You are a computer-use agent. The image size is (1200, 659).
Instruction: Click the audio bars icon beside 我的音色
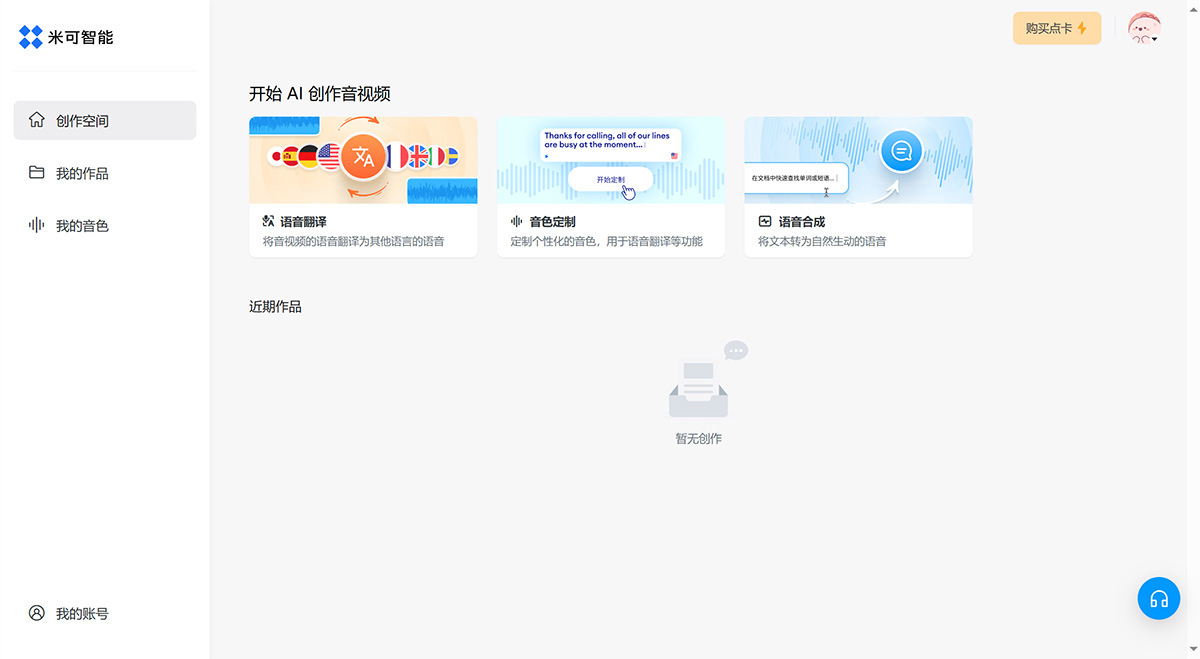pos(38,225)
